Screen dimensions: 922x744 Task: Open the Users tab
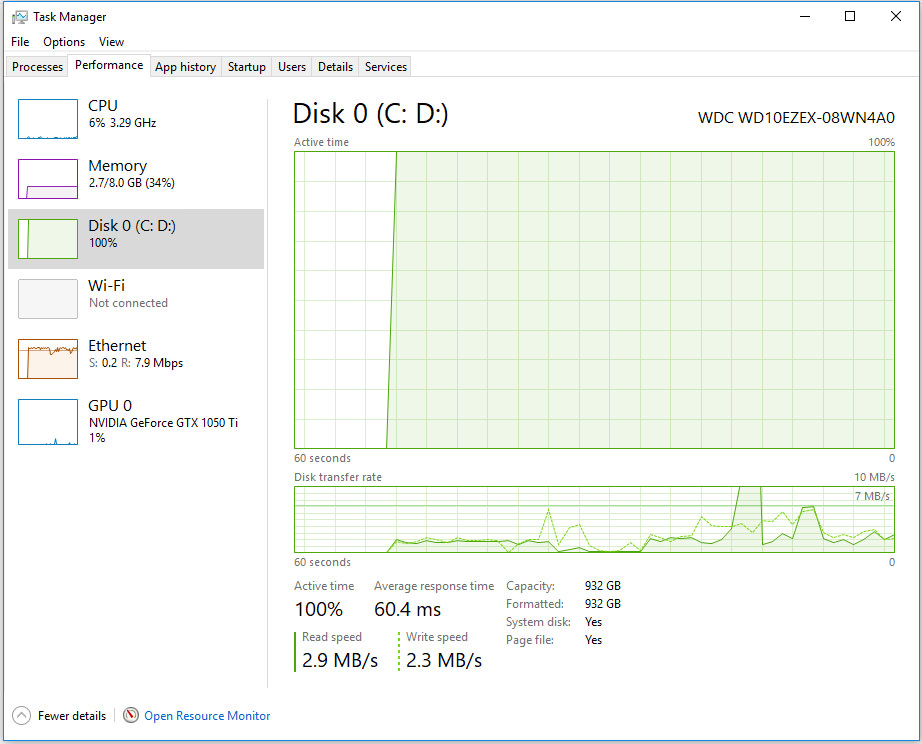coord(292,67)
